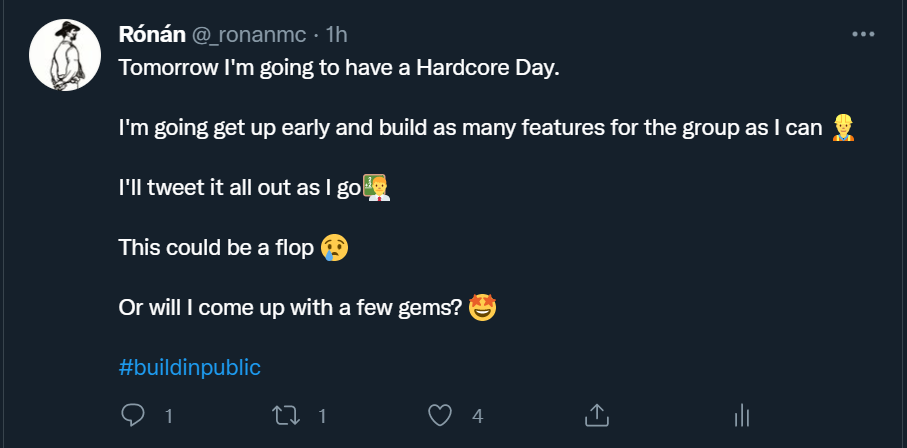Click the crying face emoji

[335, 247]
